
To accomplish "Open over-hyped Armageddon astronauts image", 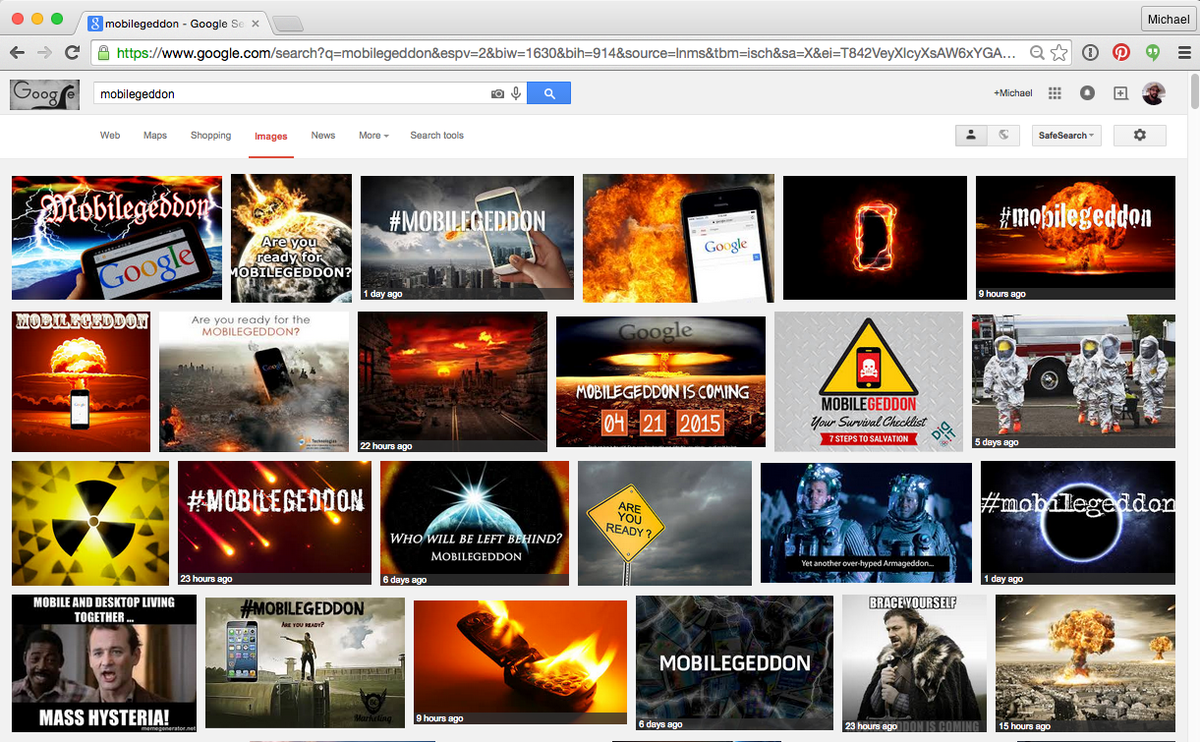I will [866, 522].
